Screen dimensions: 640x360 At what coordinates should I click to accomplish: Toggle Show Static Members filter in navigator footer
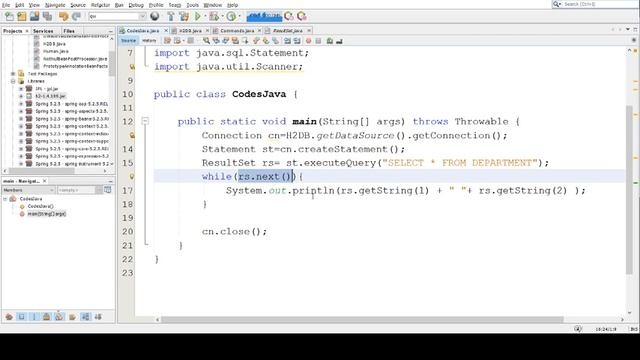coord(34,317)
